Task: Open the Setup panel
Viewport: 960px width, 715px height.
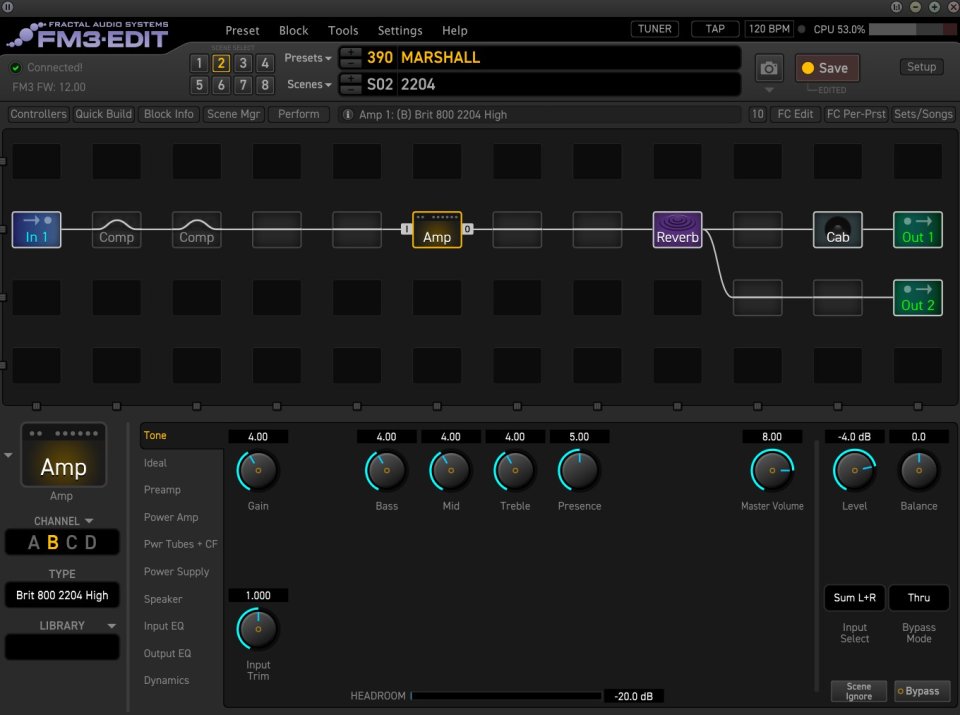Action: (x=920, y=66)
